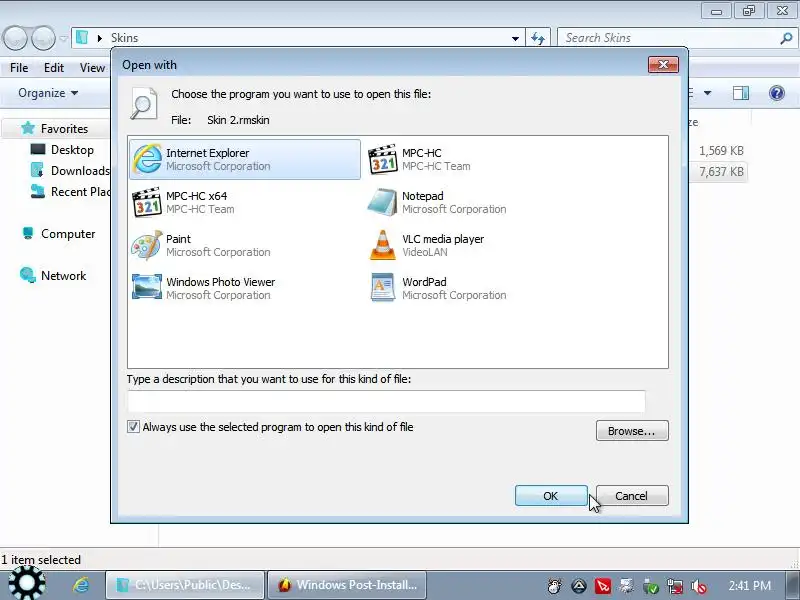Uncheck Always use the selected program checkbox
This screenshot has height=600, width=800.
click(133, 427)
